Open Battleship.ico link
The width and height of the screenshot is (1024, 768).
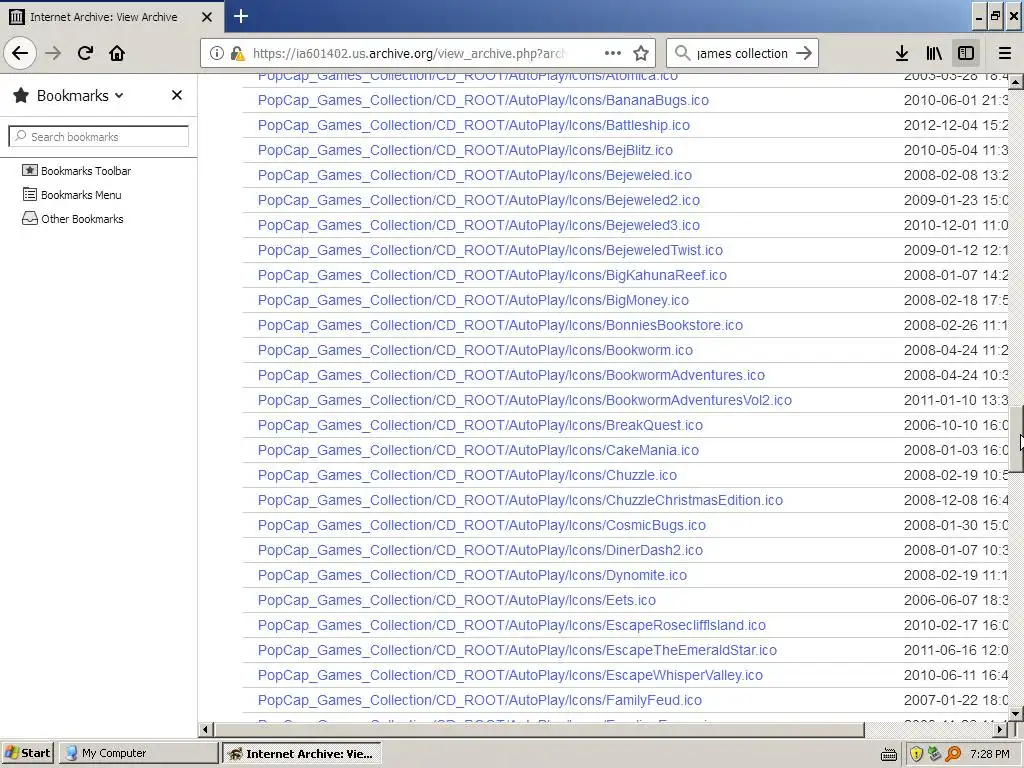[473, 125]
